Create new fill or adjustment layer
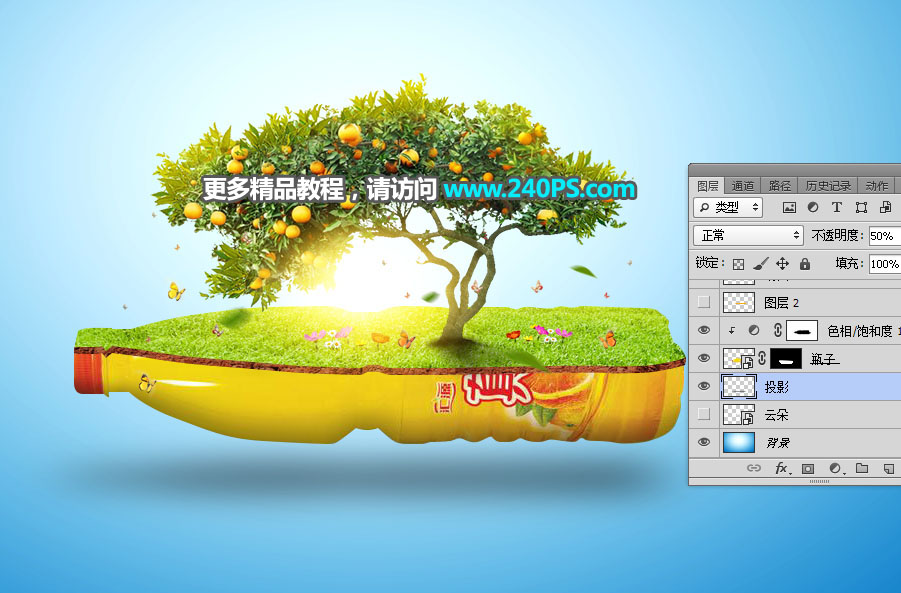 click(x=836, y=469)
